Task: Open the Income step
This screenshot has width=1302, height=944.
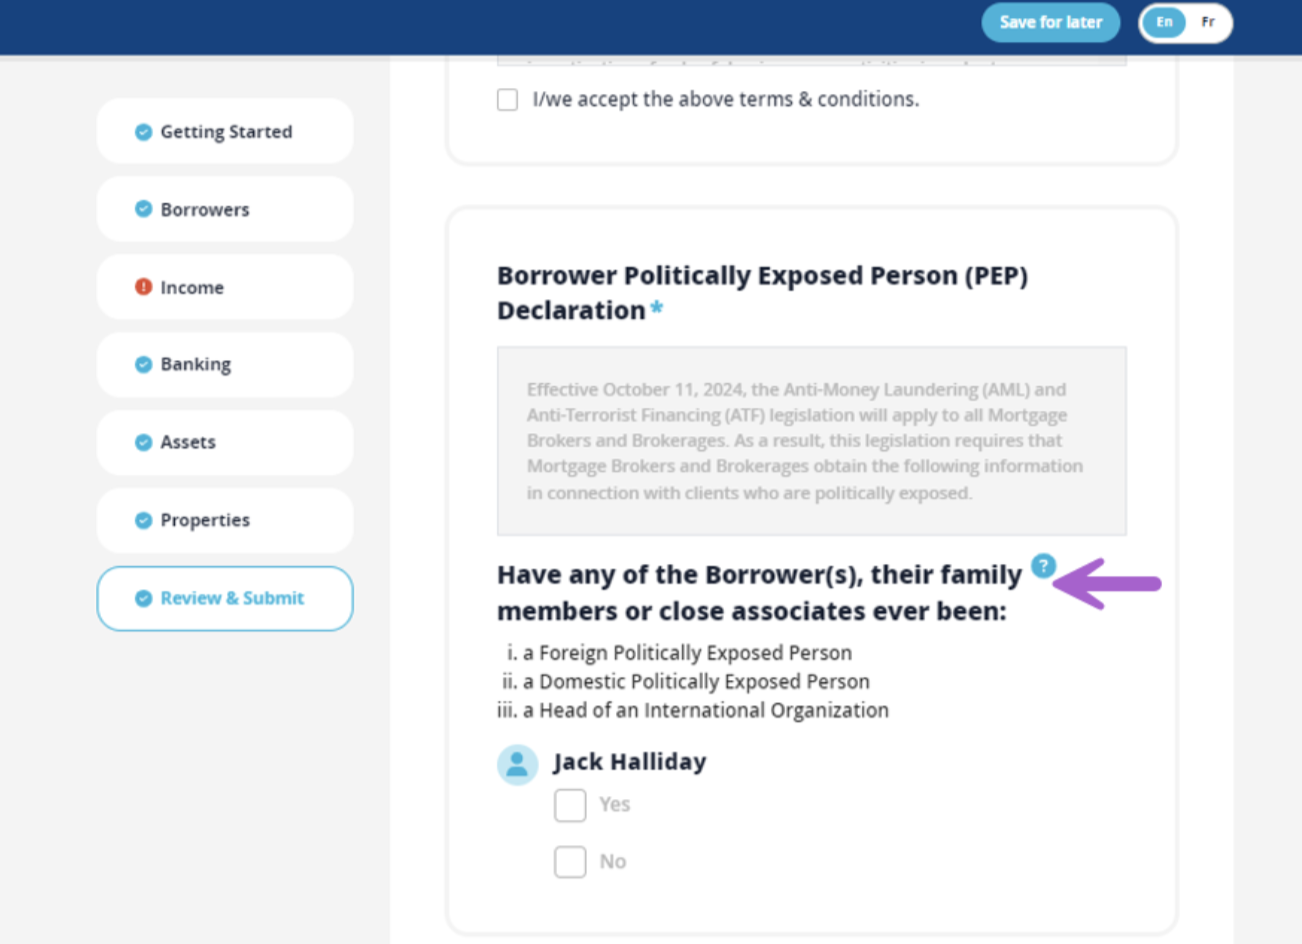Action: (225, 287)
